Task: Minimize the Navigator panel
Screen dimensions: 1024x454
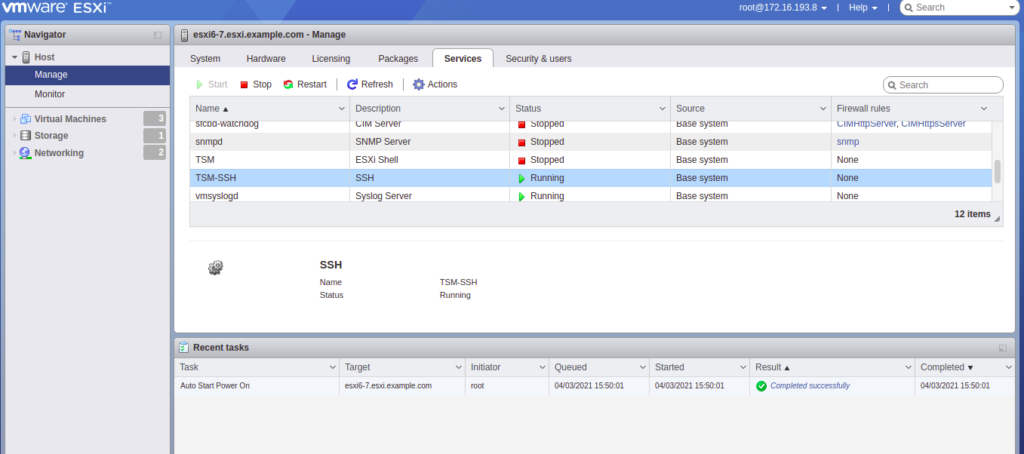Action: (157, 35)
